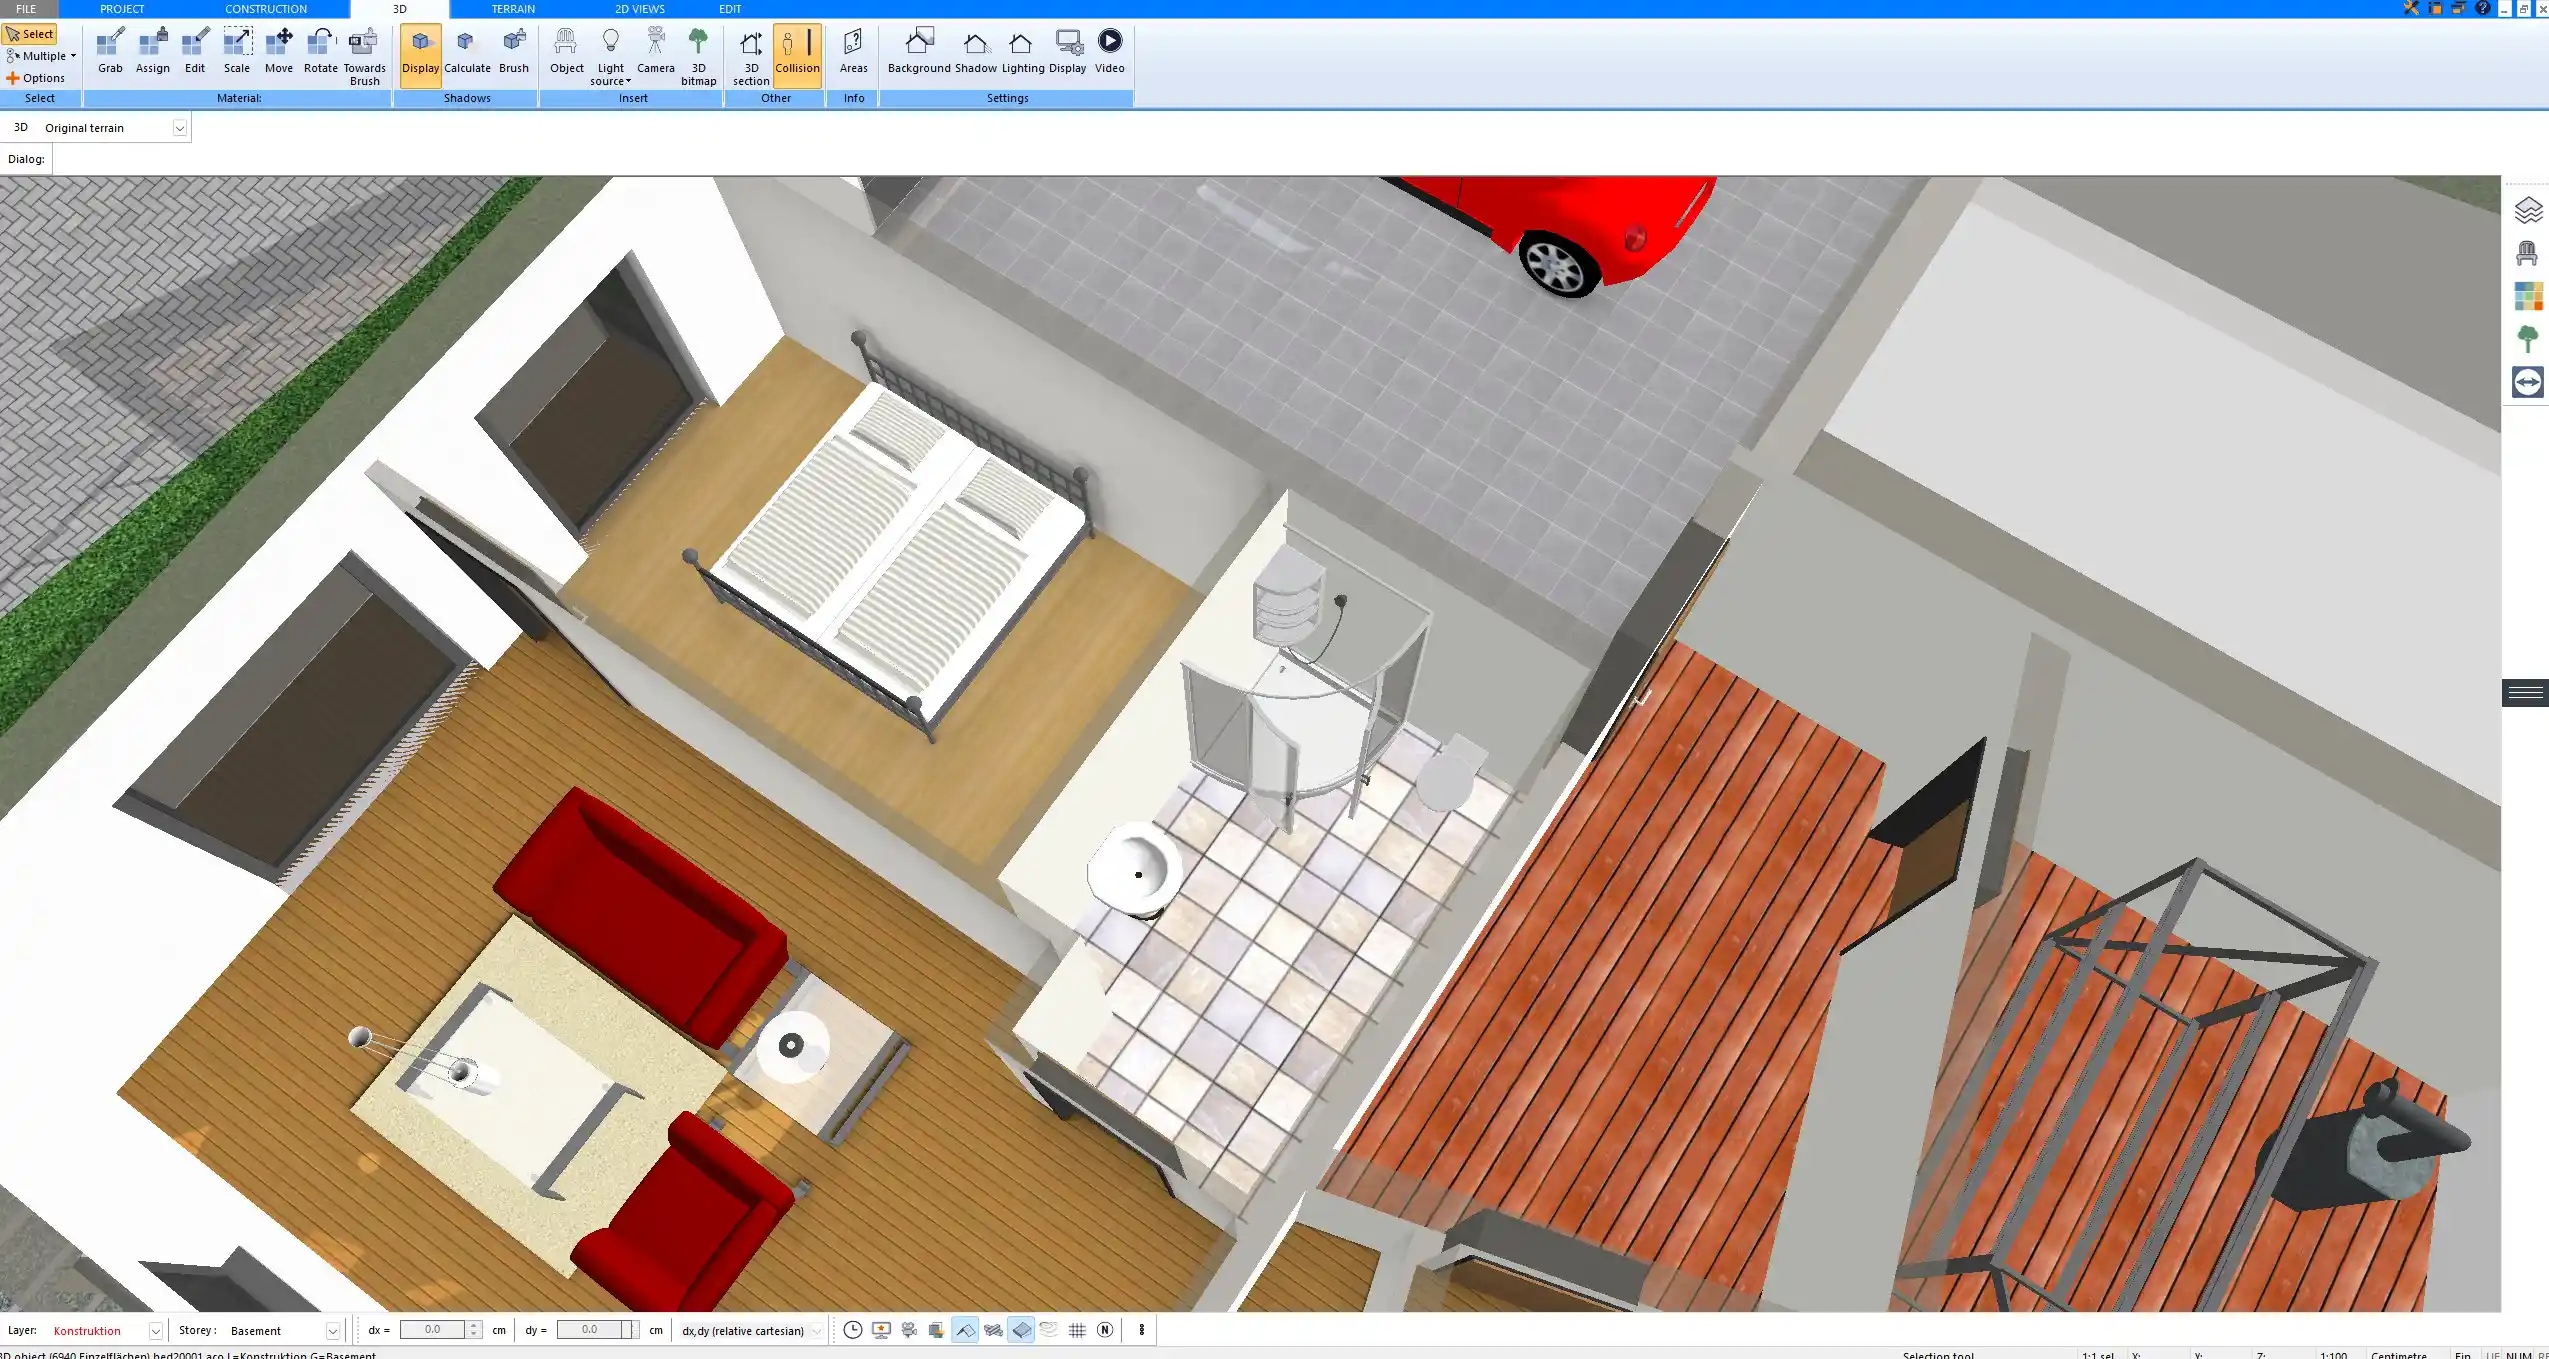Select the Rotate material tool
2549x1359 pixels.
coord(320,52)
